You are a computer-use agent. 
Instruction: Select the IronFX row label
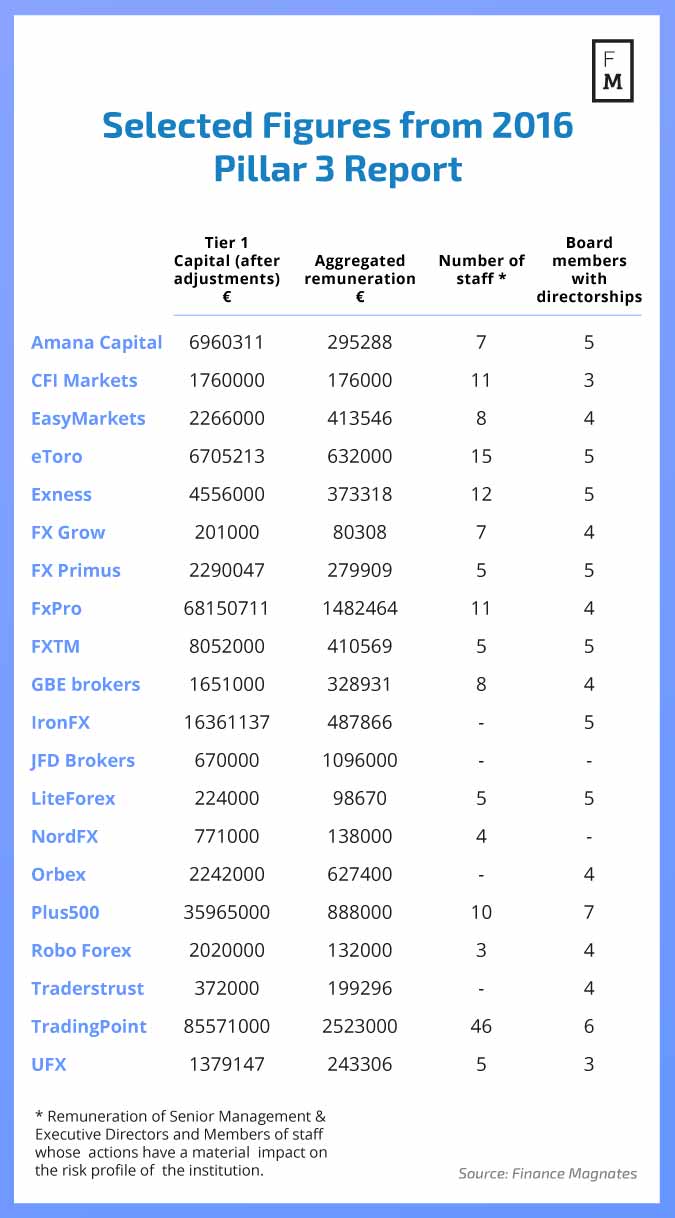click(x=60, y=722)
